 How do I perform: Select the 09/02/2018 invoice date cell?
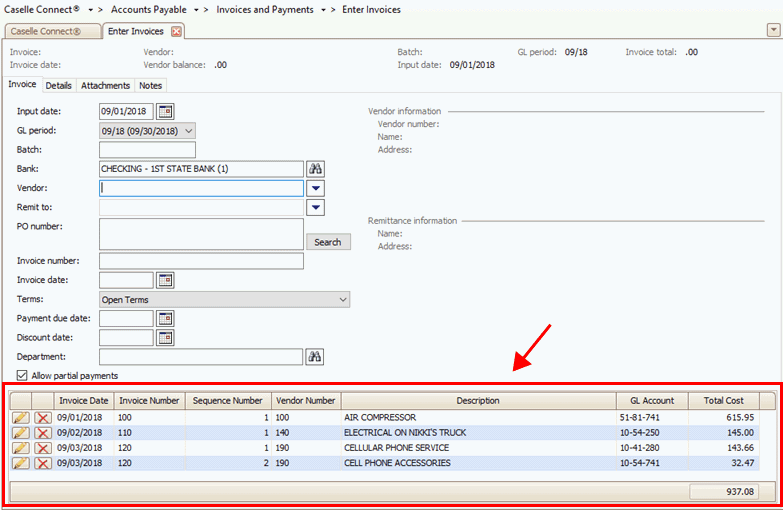[84, 433]
